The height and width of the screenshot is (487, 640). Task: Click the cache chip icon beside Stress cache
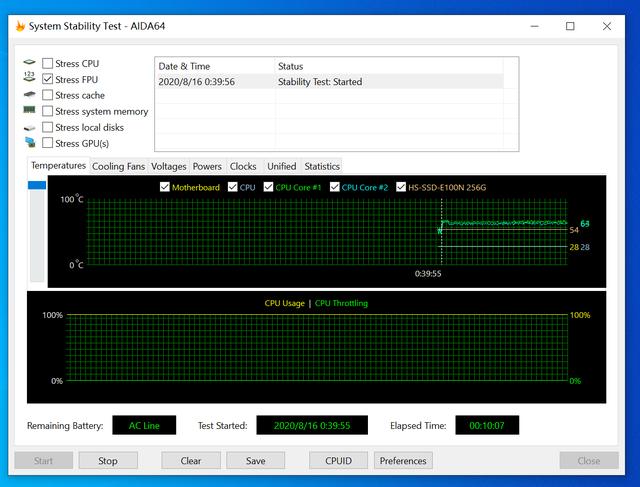coord(29,94)
